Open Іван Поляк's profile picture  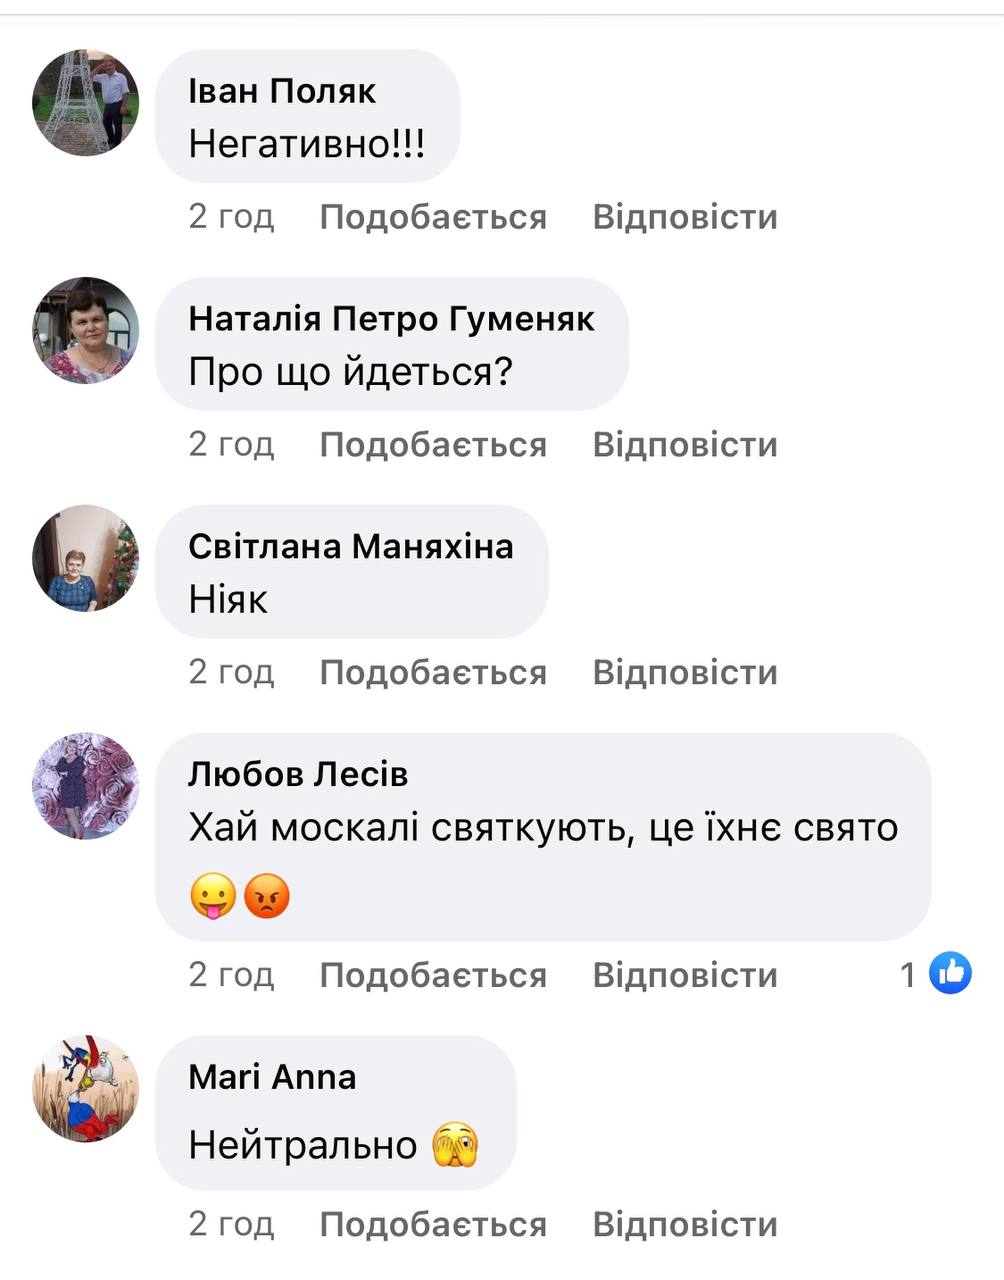(86, 102)
